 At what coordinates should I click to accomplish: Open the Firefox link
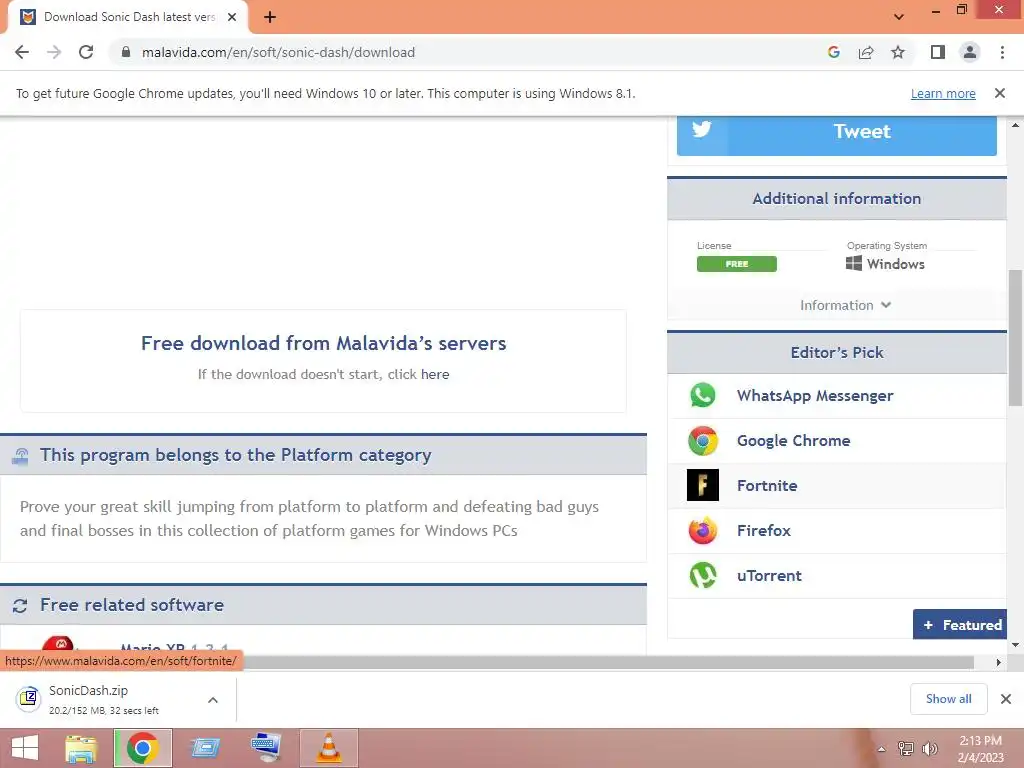(763, 530)
